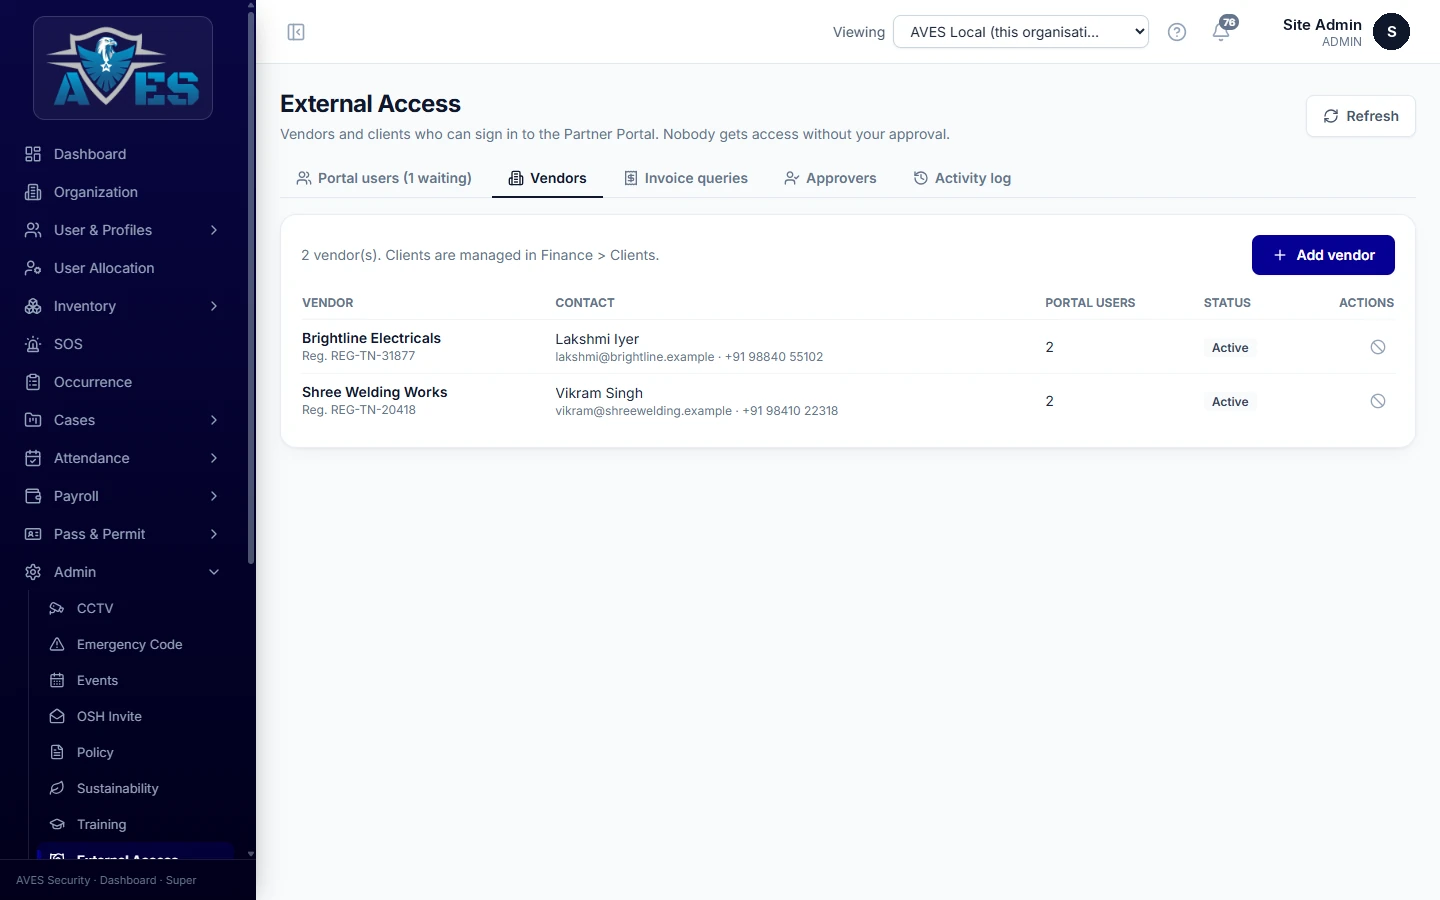This screenshot has width=1440, height=900.
Task: Open the Approvers tab
Action: click(830, 178)
